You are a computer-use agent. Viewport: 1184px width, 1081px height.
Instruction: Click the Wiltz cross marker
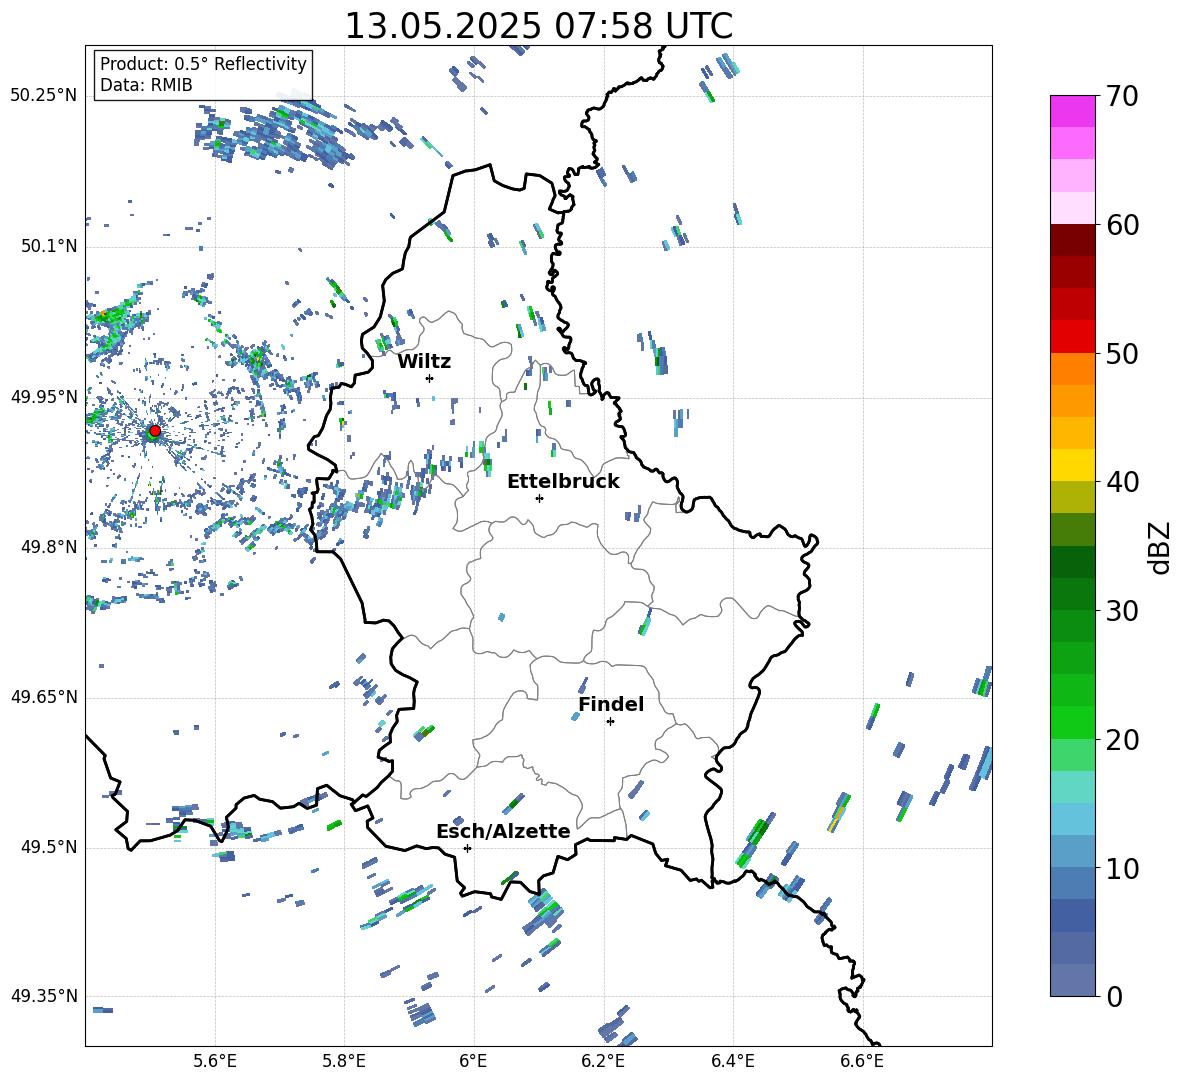[x=429, y=378]
